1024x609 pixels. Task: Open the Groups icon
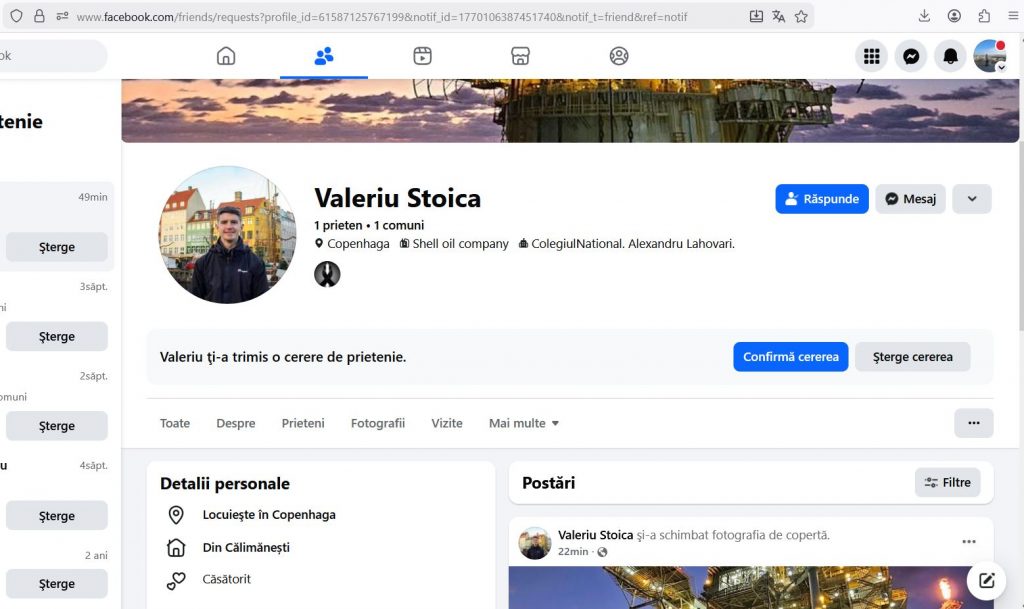[x=619, y=56]
